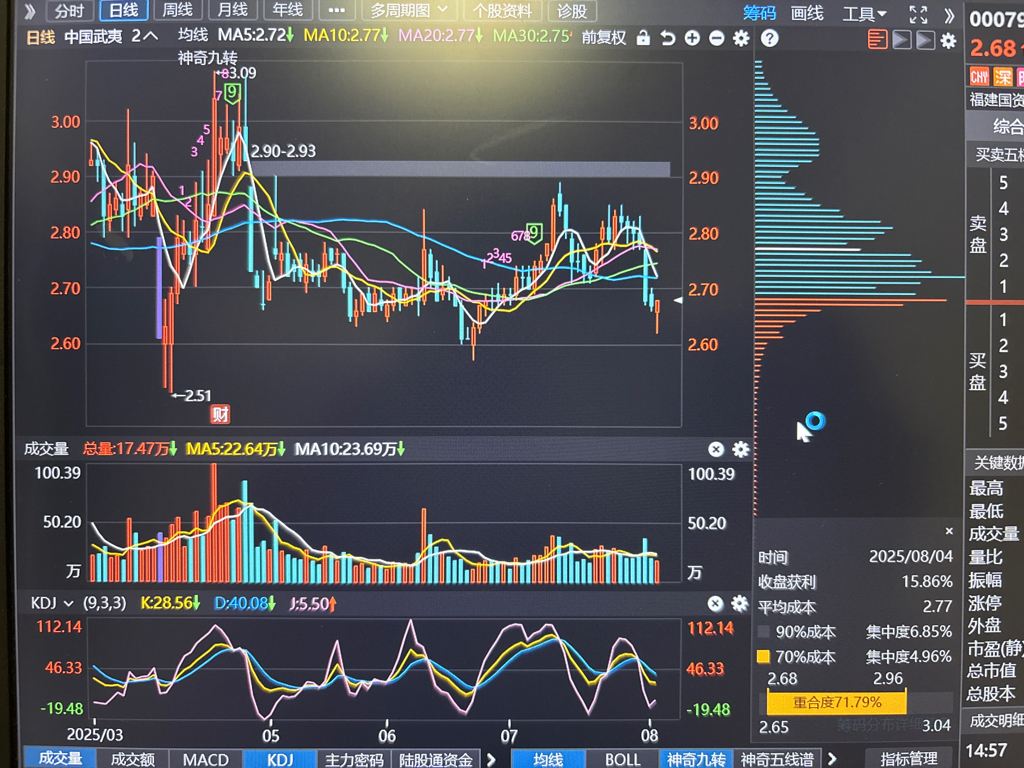Show the 筹码 chip distribution panel
This screenshot has height=768, width=1024.
760,12
